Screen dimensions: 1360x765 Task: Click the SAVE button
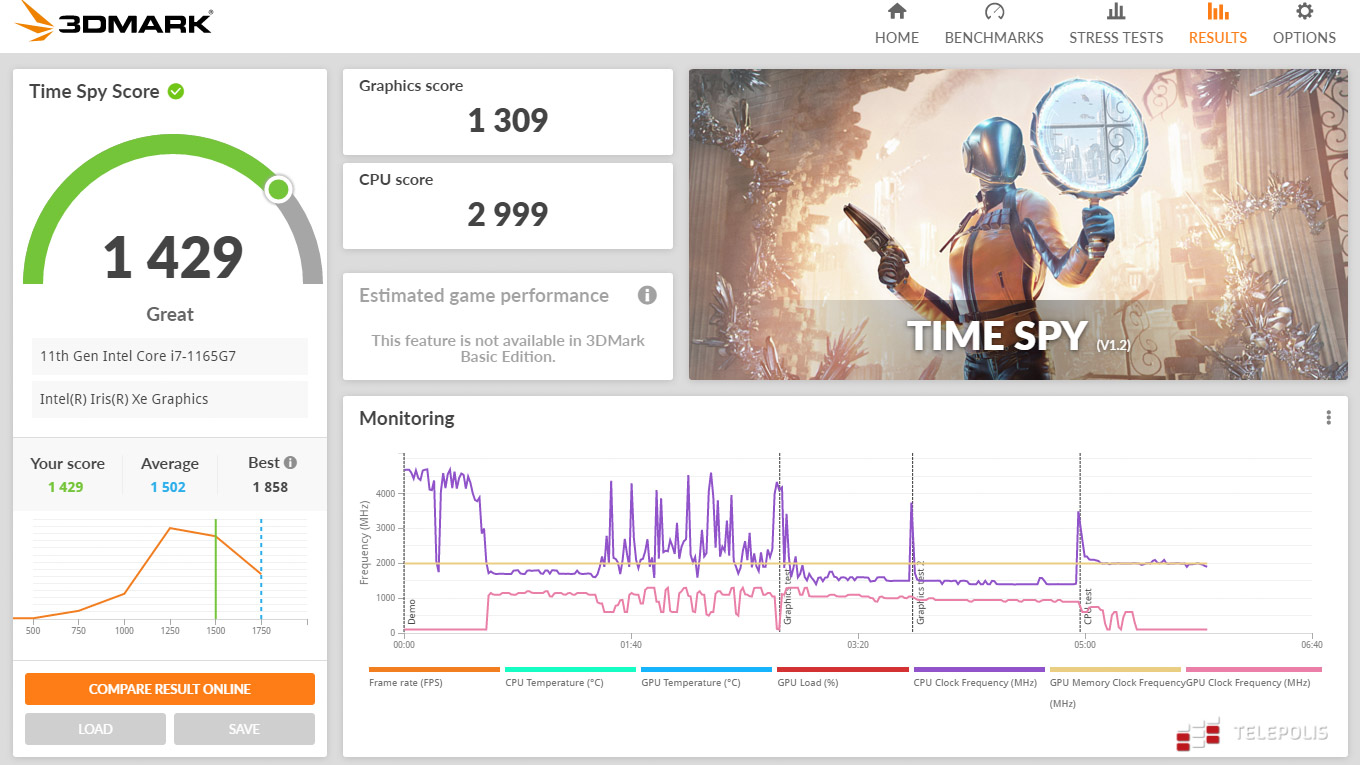pos(244,729)
